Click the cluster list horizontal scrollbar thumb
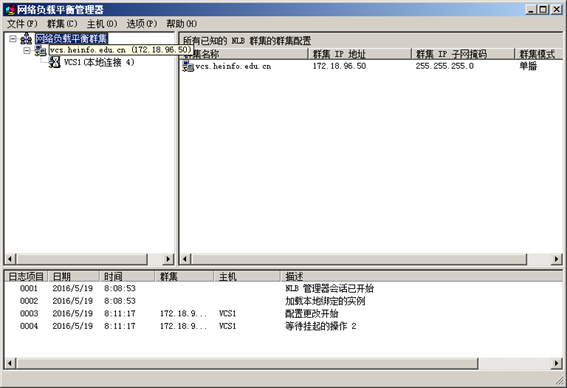This screenshot has width=567, height=388. click(x=358, y=259)
